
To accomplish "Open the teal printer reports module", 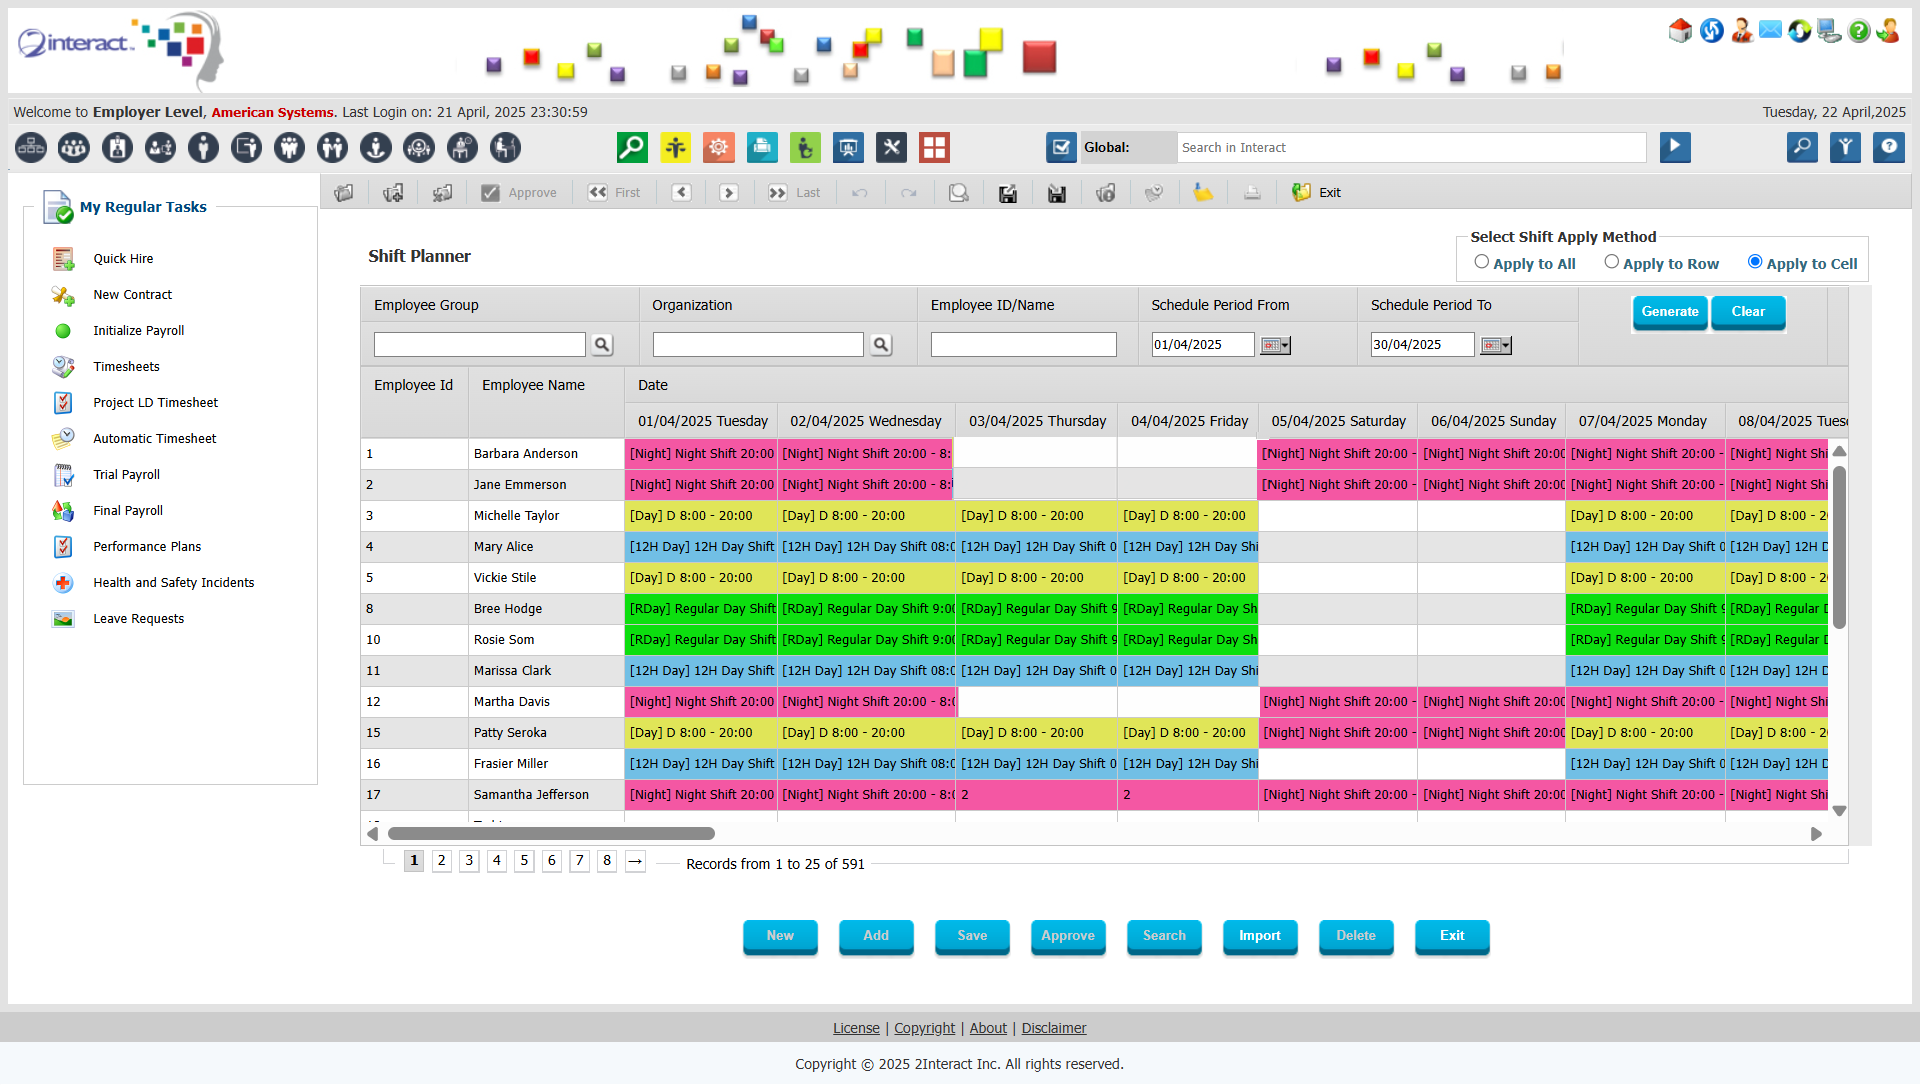I will (x=762, y=148).
